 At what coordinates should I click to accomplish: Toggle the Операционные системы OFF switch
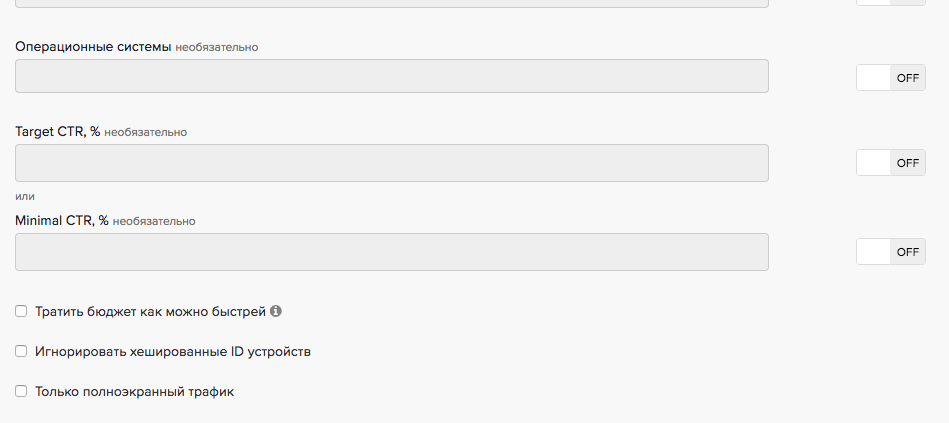[890, 78]
